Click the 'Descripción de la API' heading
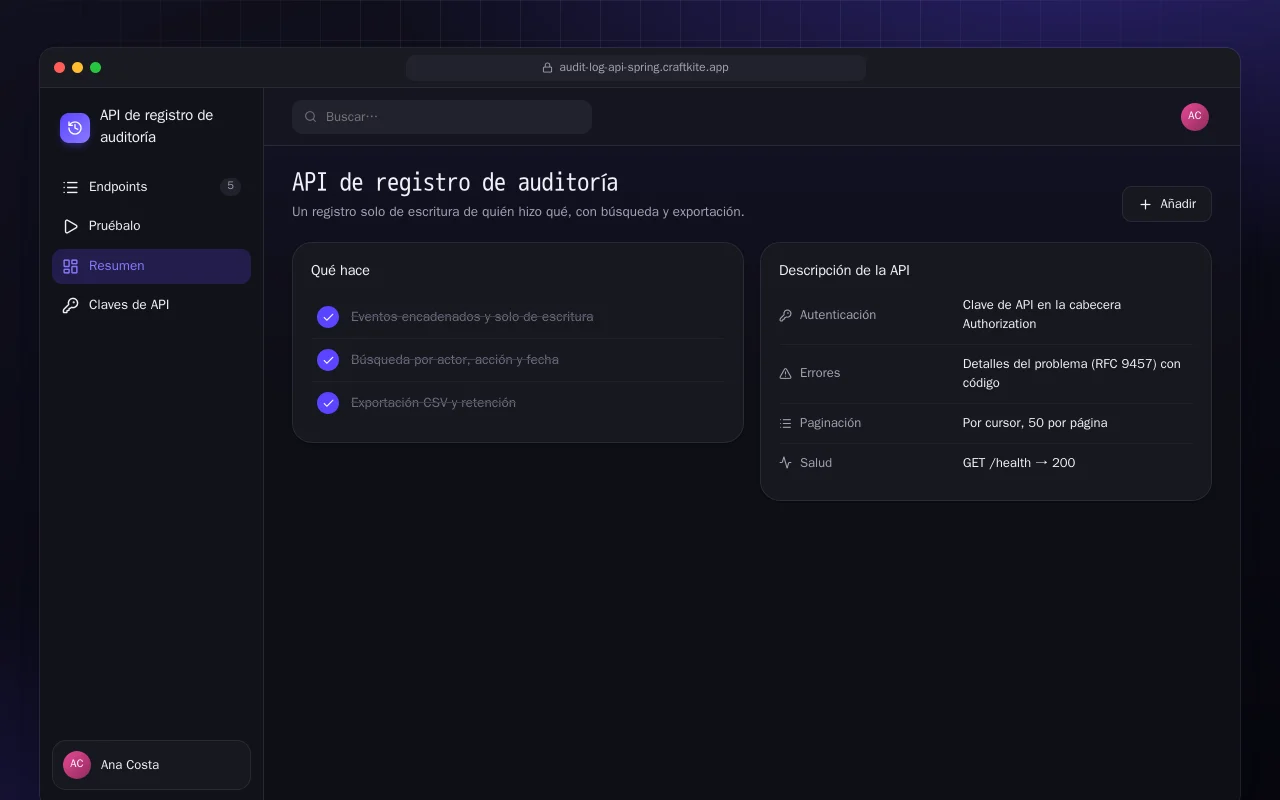1280x800 pixels. click(x=844, y=270)
